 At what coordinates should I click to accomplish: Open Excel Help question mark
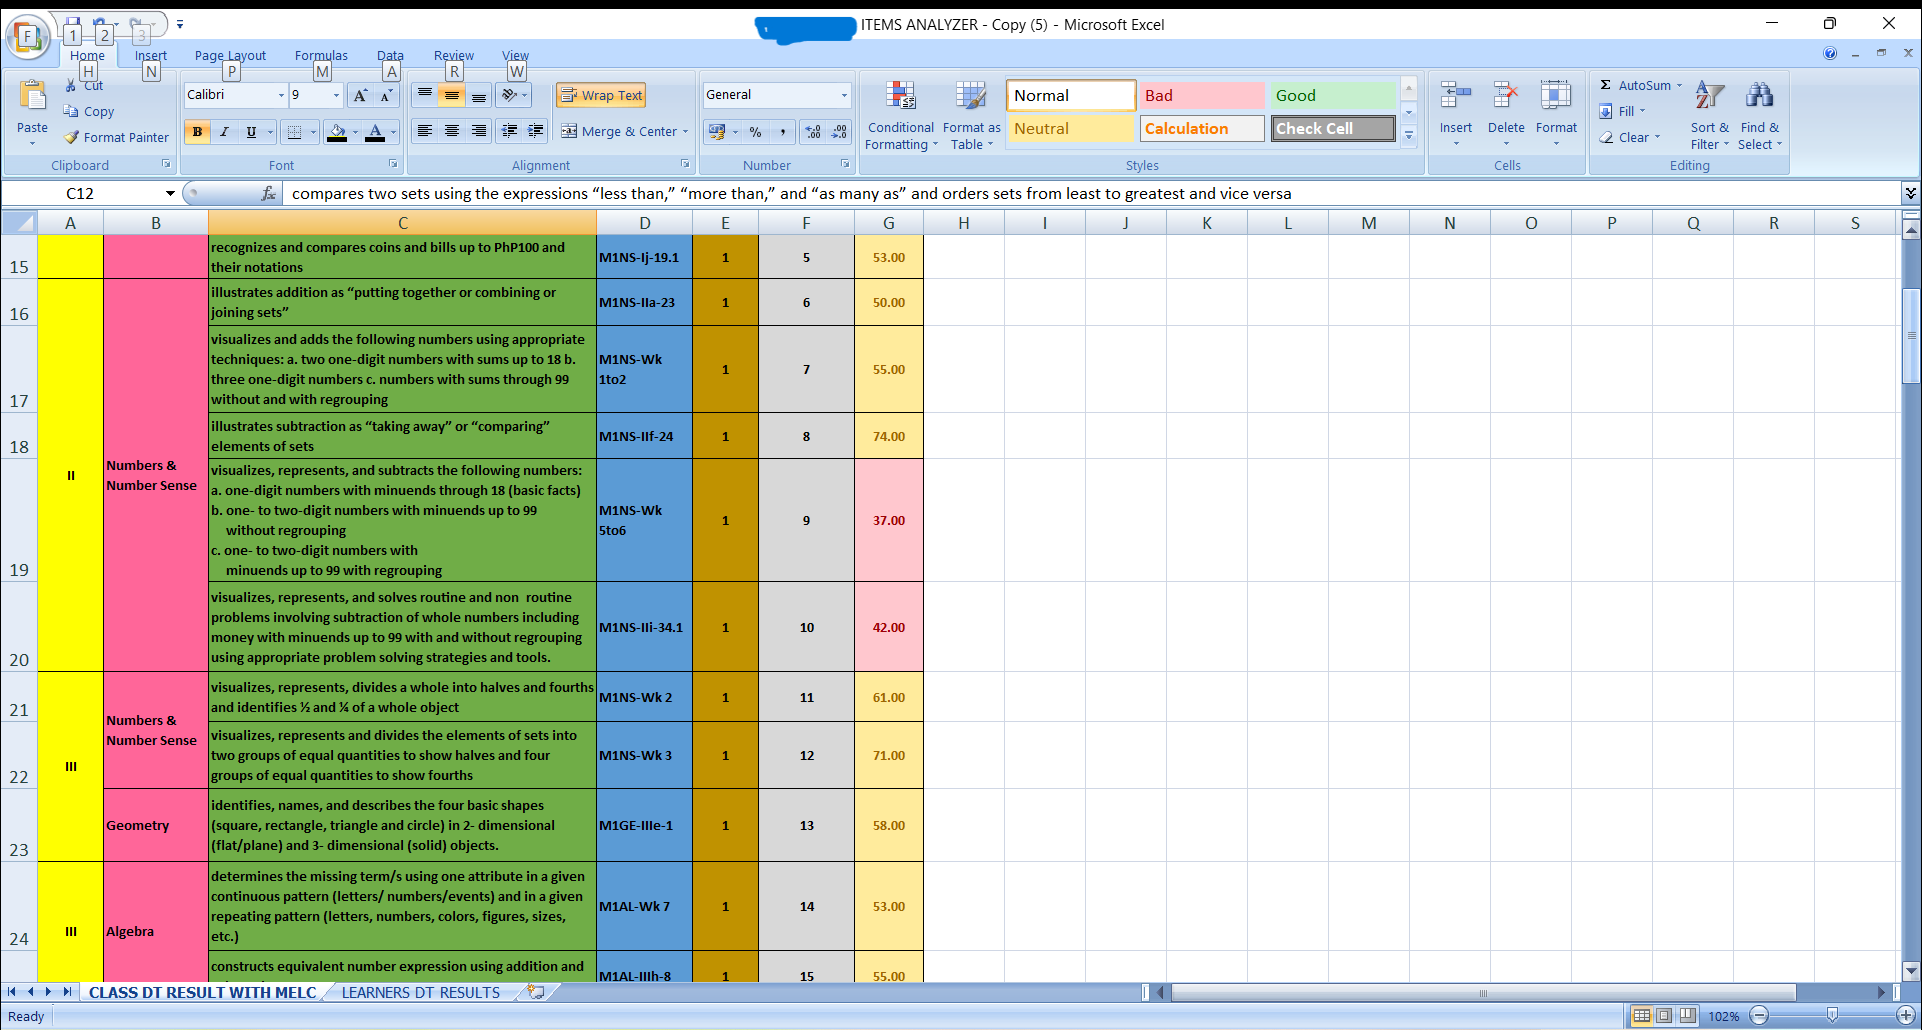[1830, 53]
